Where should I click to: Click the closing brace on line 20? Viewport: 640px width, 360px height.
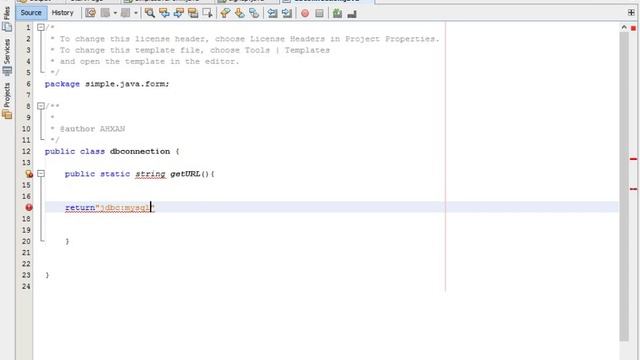click(x=67, y=241)
